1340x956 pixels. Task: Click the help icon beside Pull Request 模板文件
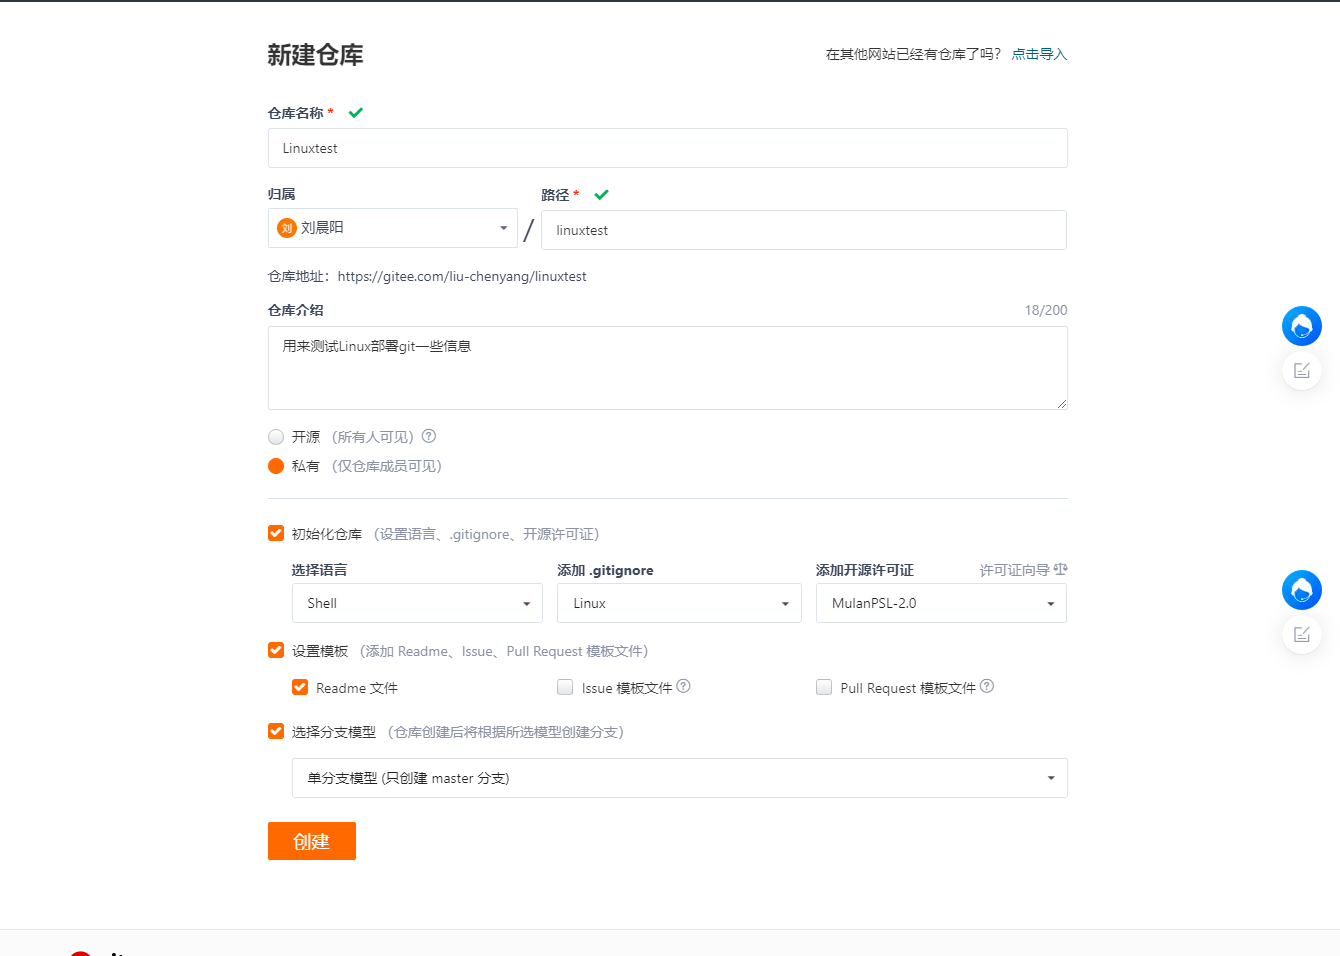tap(987, 686)
